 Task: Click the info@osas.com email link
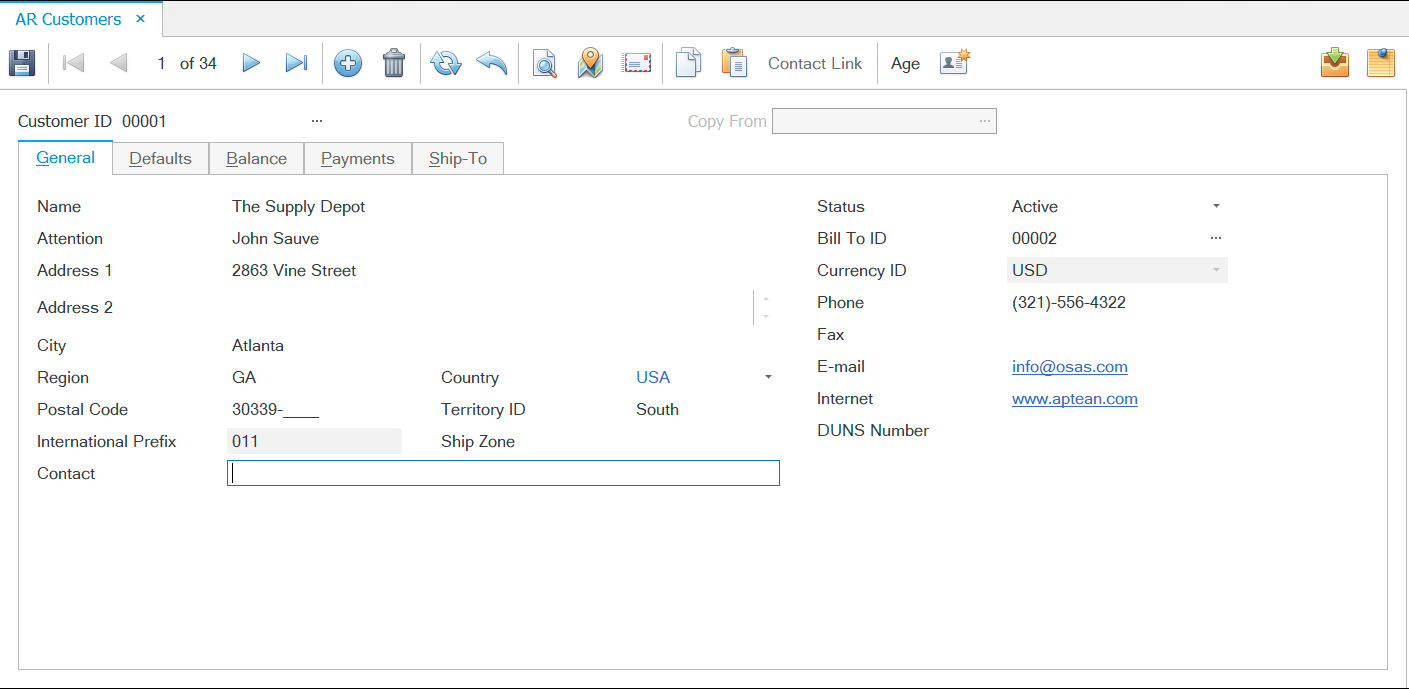click(x=1069, y=366)
